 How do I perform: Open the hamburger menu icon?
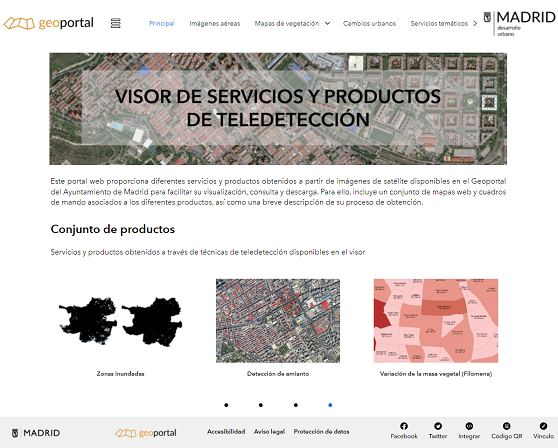tap(116, 23)
